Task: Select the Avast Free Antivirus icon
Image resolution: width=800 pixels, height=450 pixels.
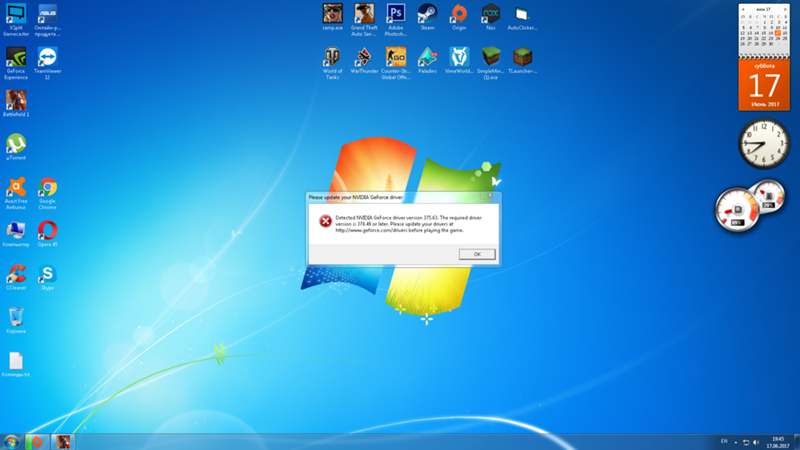Action: coord(16,193)
